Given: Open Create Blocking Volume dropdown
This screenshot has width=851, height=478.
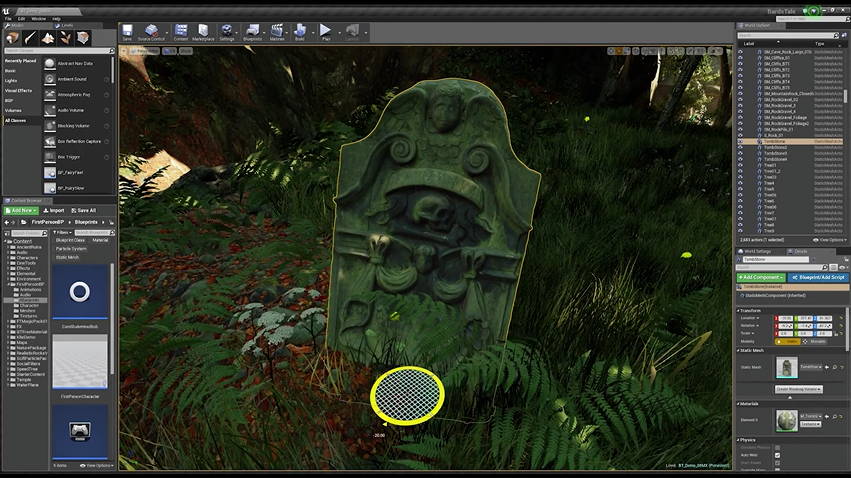Looking at the screenshot, I should click(x=798, y=389).
